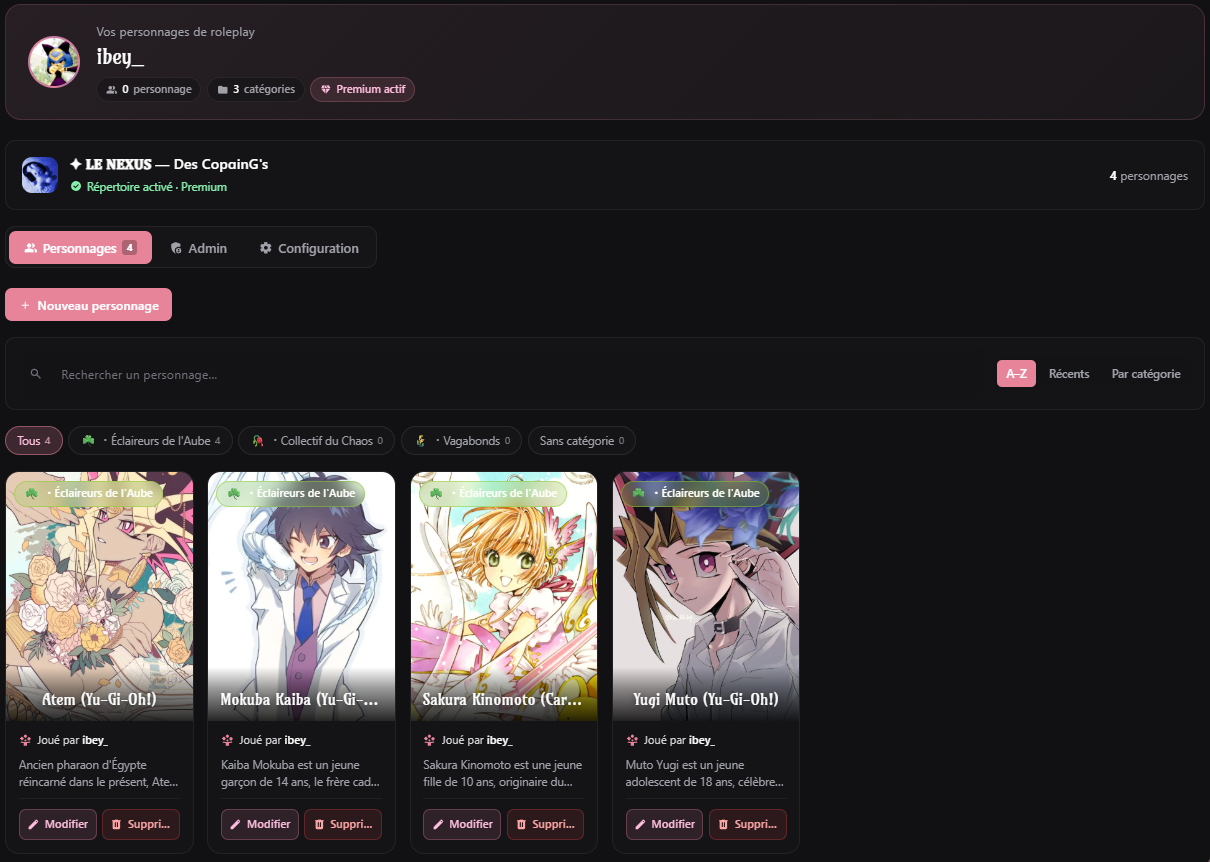The width and height of the screenshot is (1210, 862).
Task: Click the gear icon on Configuration tab
Action: click(x=266, y=248)
